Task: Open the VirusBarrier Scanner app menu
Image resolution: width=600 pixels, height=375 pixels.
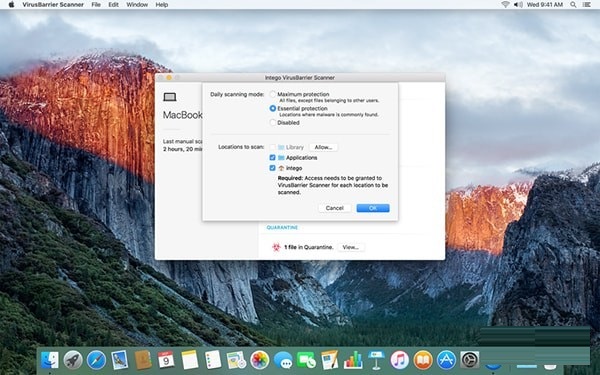Action: coord(53,5)
